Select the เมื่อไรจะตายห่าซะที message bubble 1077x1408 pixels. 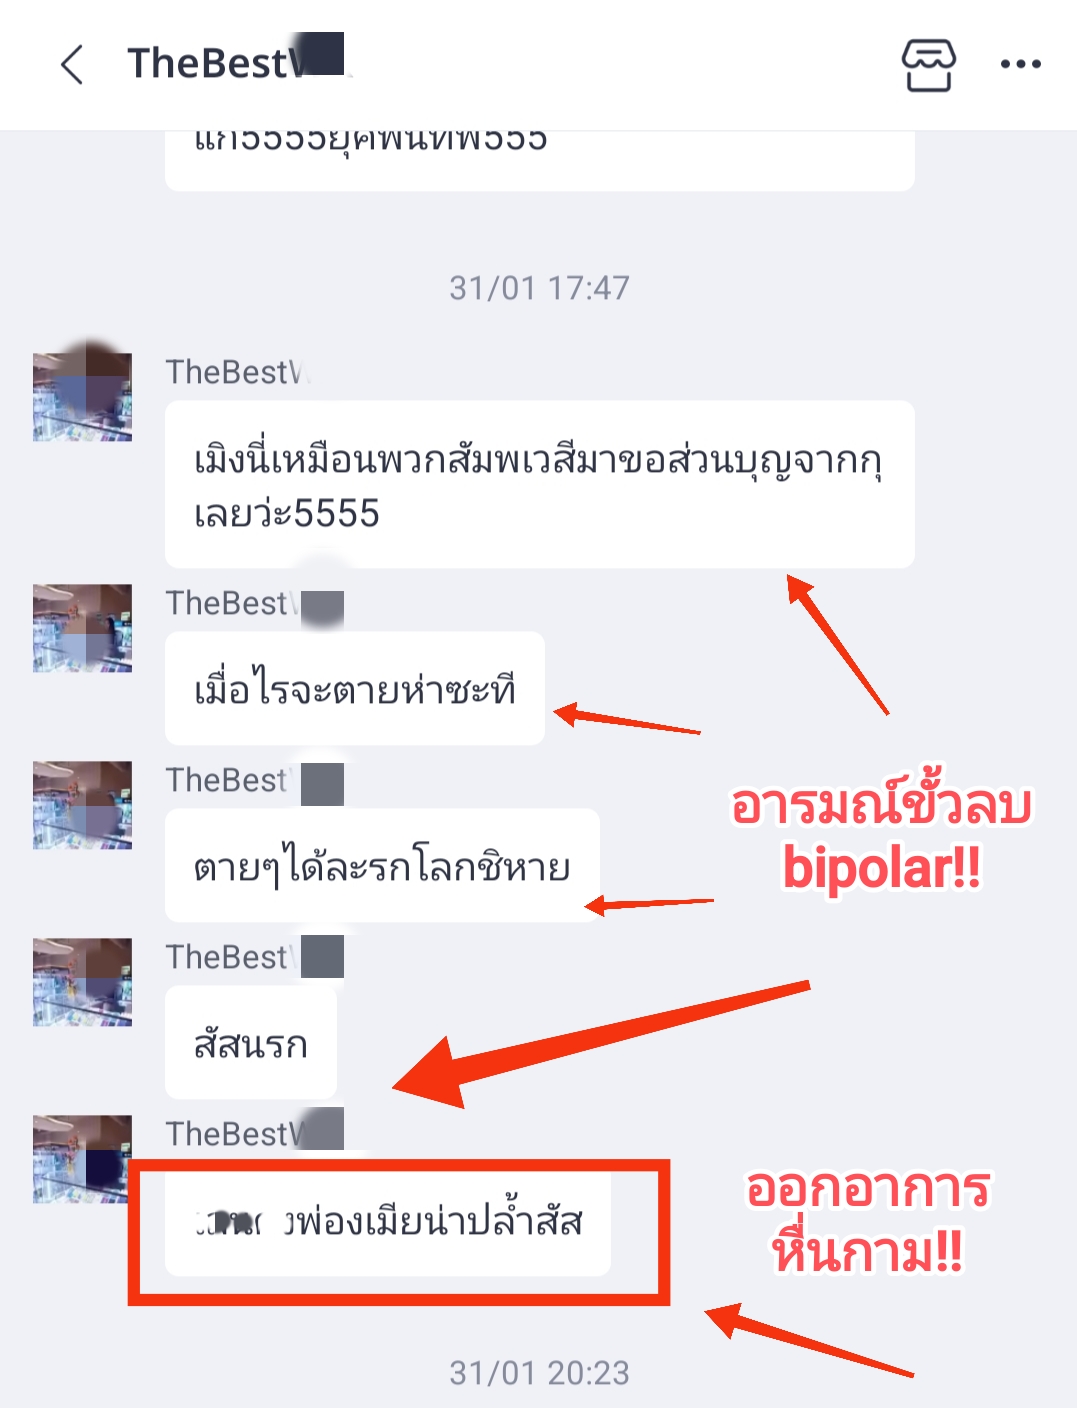(355, 688)
